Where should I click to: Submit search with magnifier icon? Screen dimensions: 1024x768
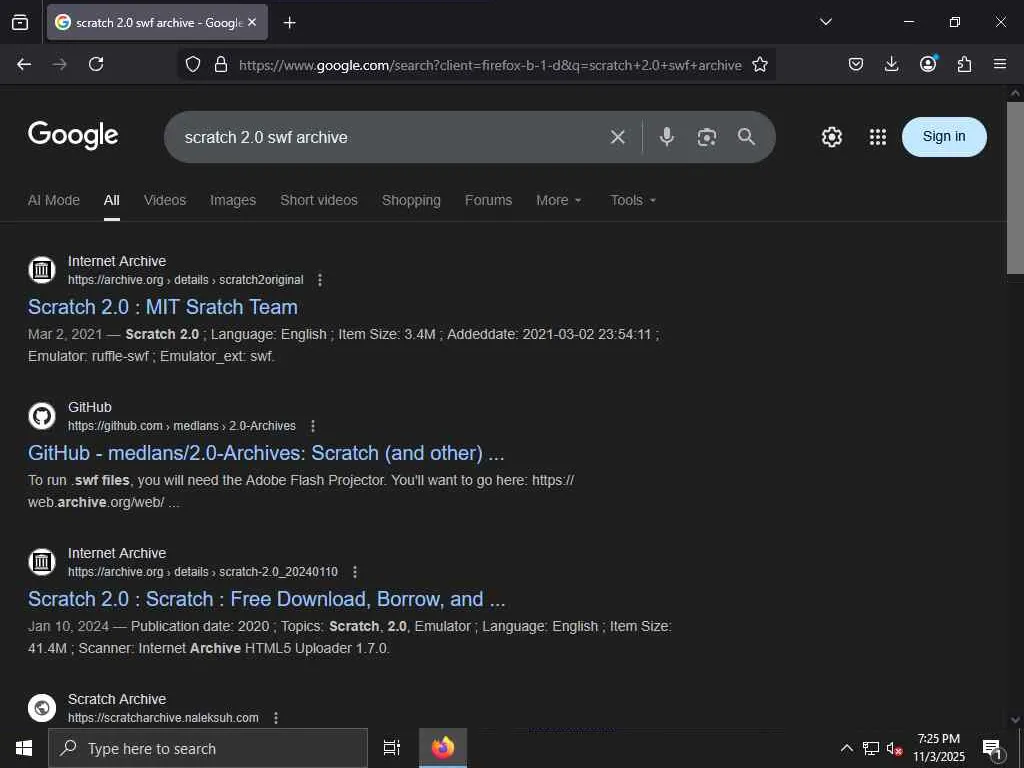[x=746, y=136]
